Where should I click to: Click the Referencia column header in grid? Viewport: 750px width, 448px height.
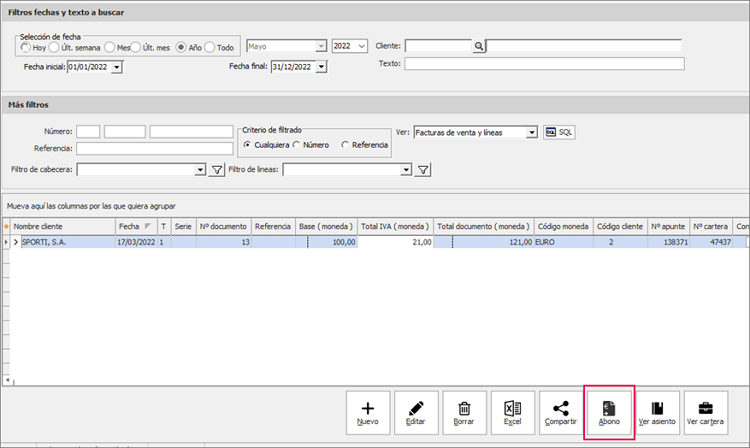(273, 227)
